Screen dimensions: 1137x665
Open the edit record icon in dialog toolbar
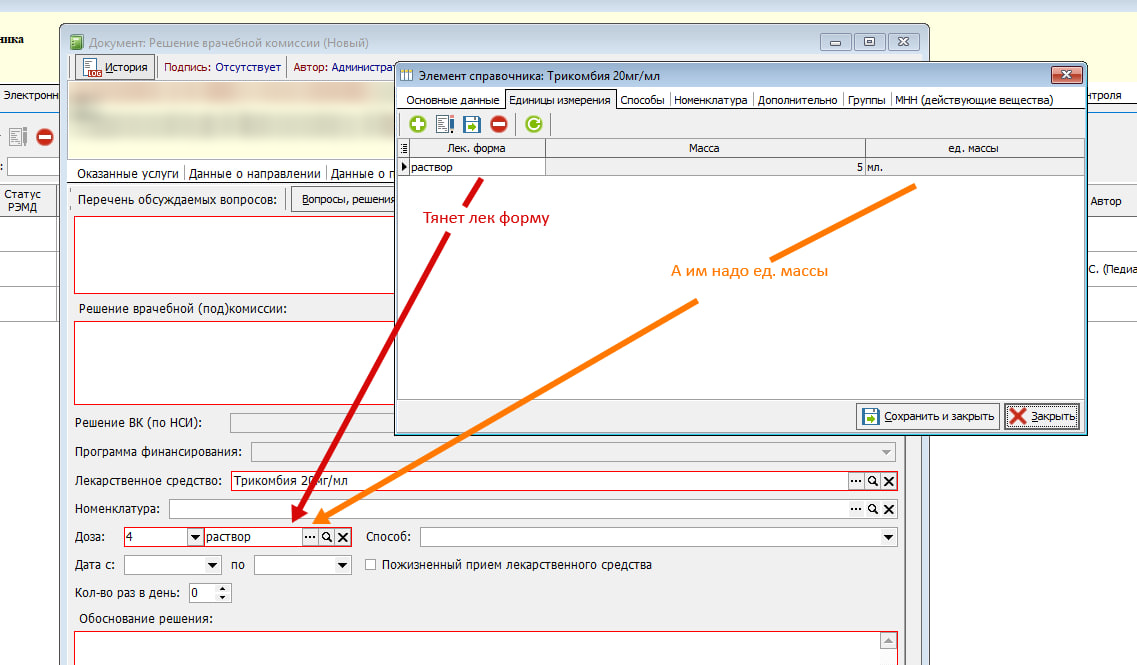pyautogui.click(x=445, y=124)
